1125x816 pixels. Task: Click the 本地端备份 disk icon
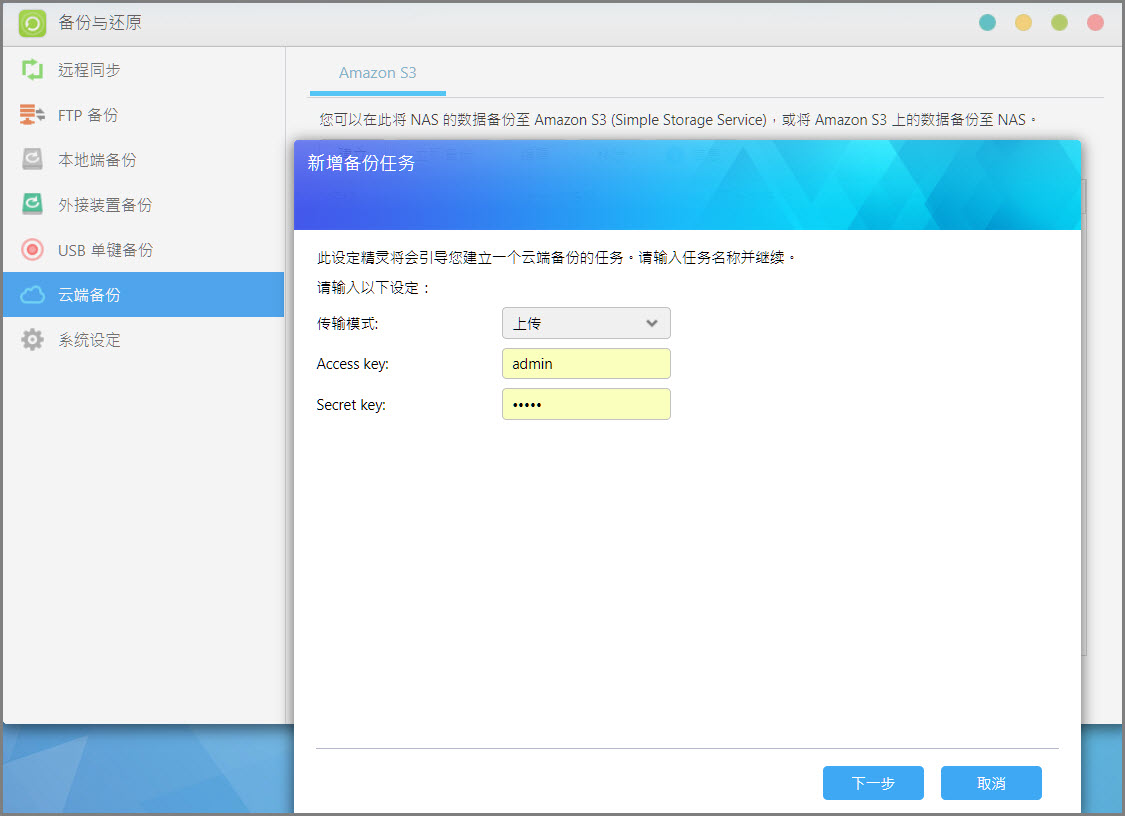tap(32, 159)
